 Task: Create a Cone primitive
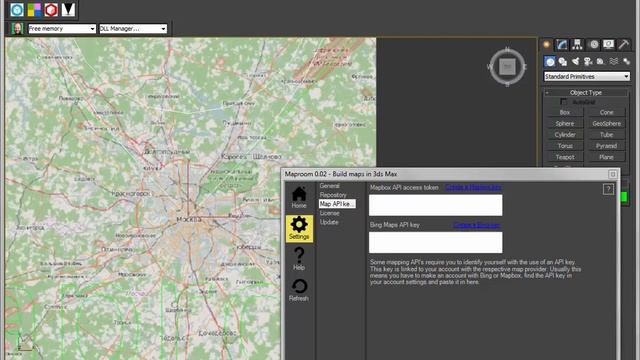607,112
